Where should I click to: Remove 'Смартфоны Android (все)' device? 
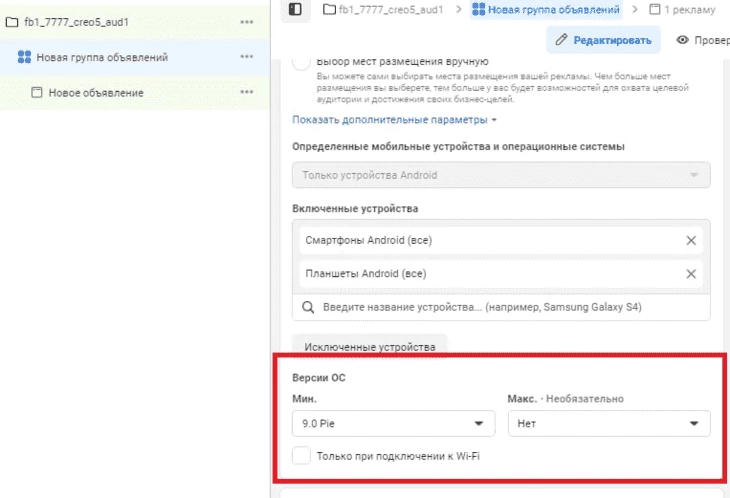691,240
